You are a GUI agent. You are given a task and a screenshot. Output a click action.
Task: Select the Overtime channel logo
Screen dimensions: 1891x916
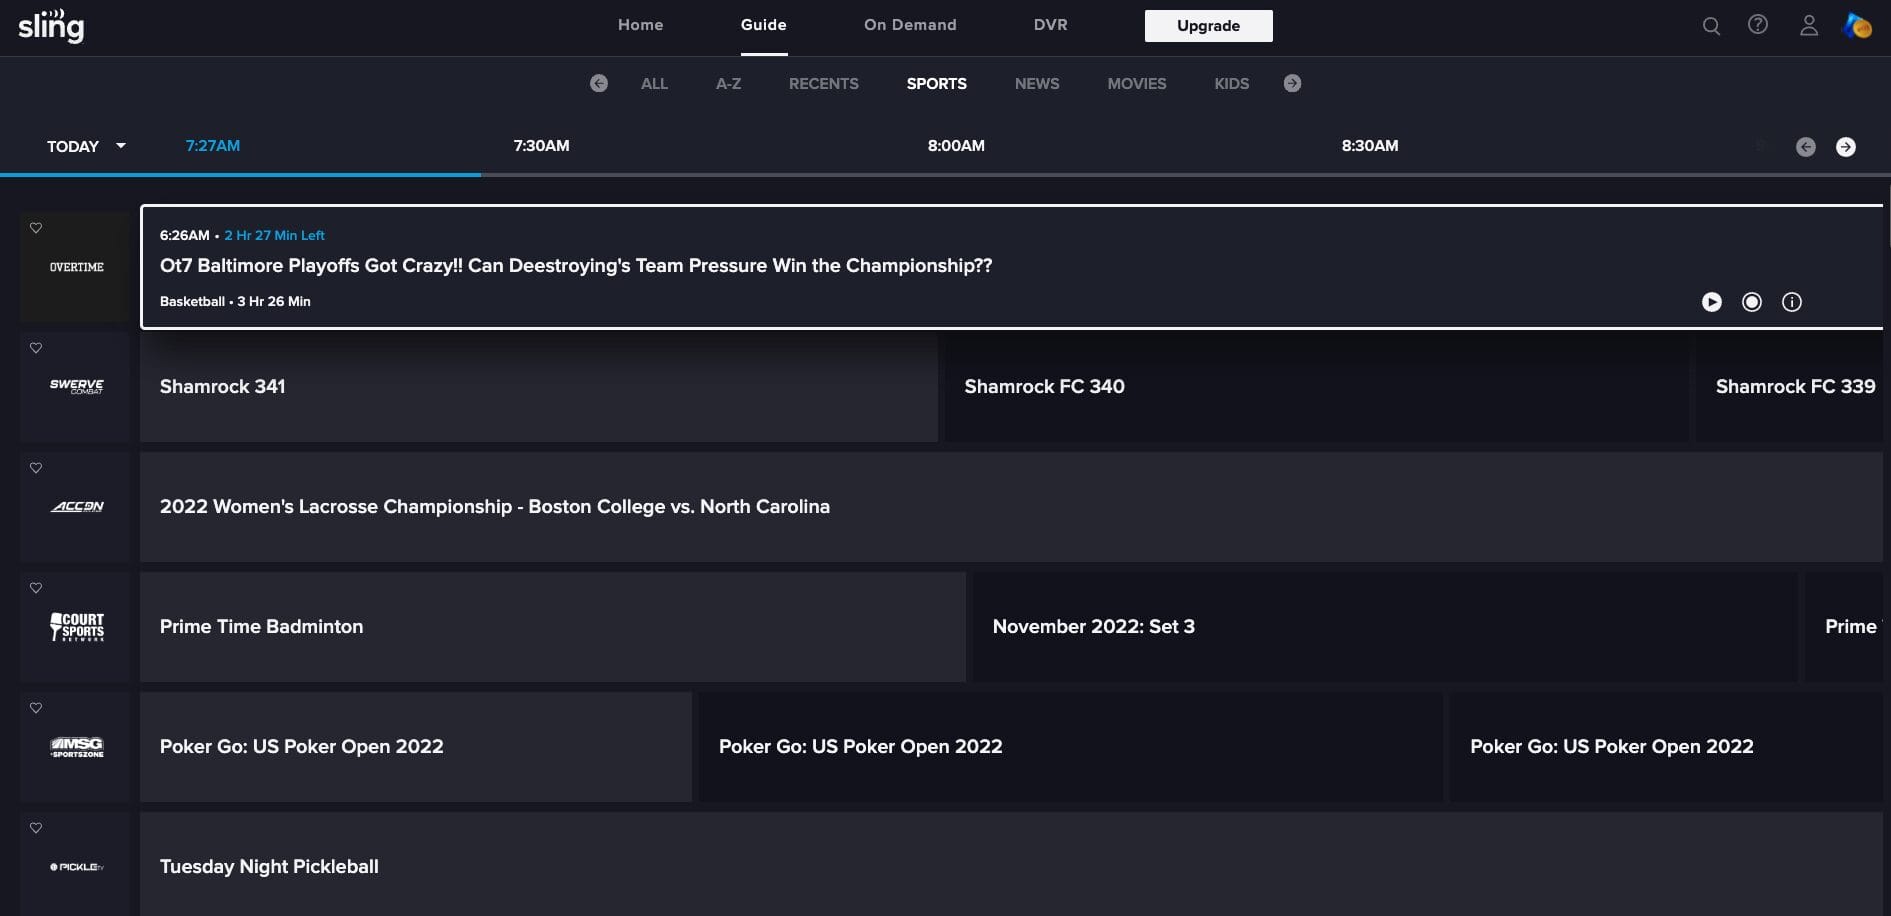[75, 267]
